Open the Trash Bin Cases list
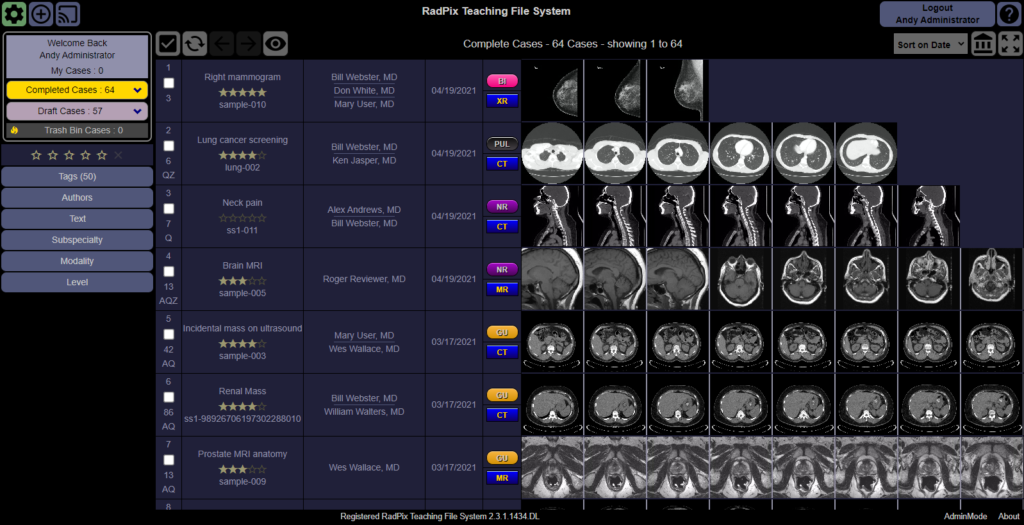The width and height of the screenshot is (1024, 525). (x=77, y=130)
